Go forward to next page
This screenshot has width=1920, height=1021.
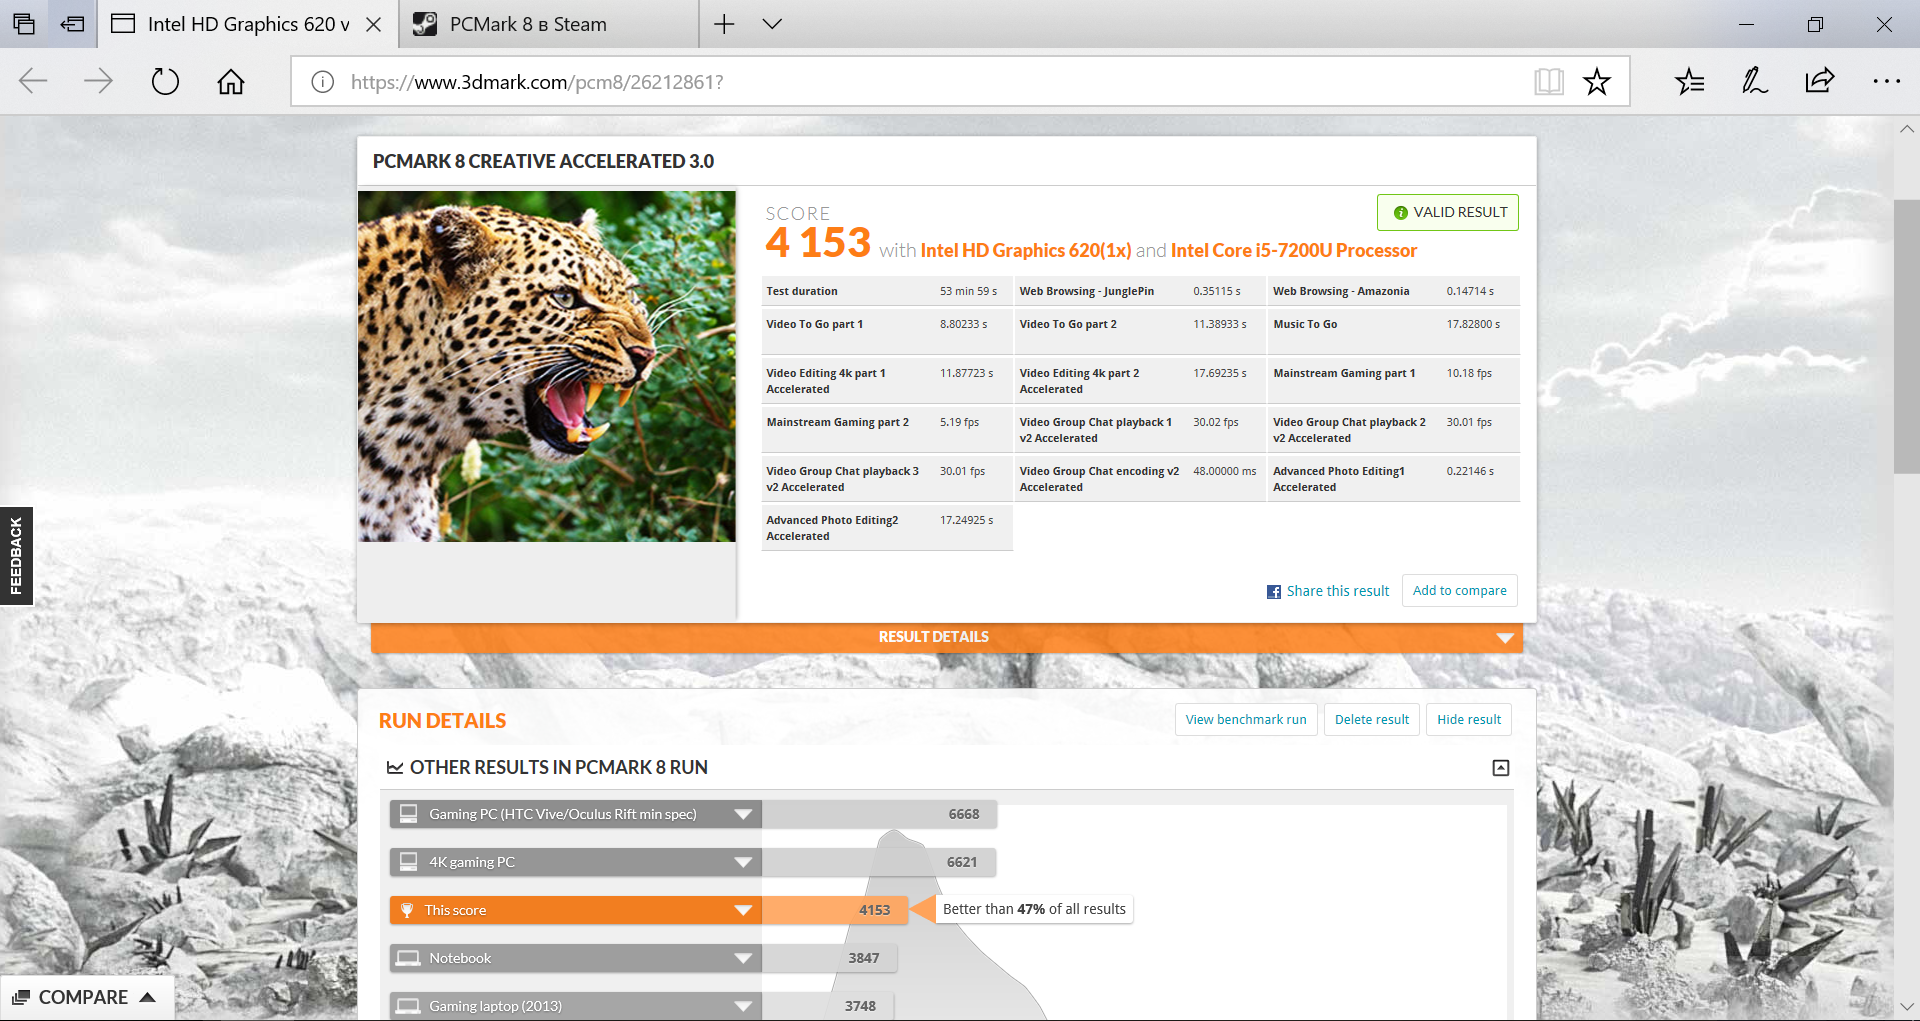[98, 81]
